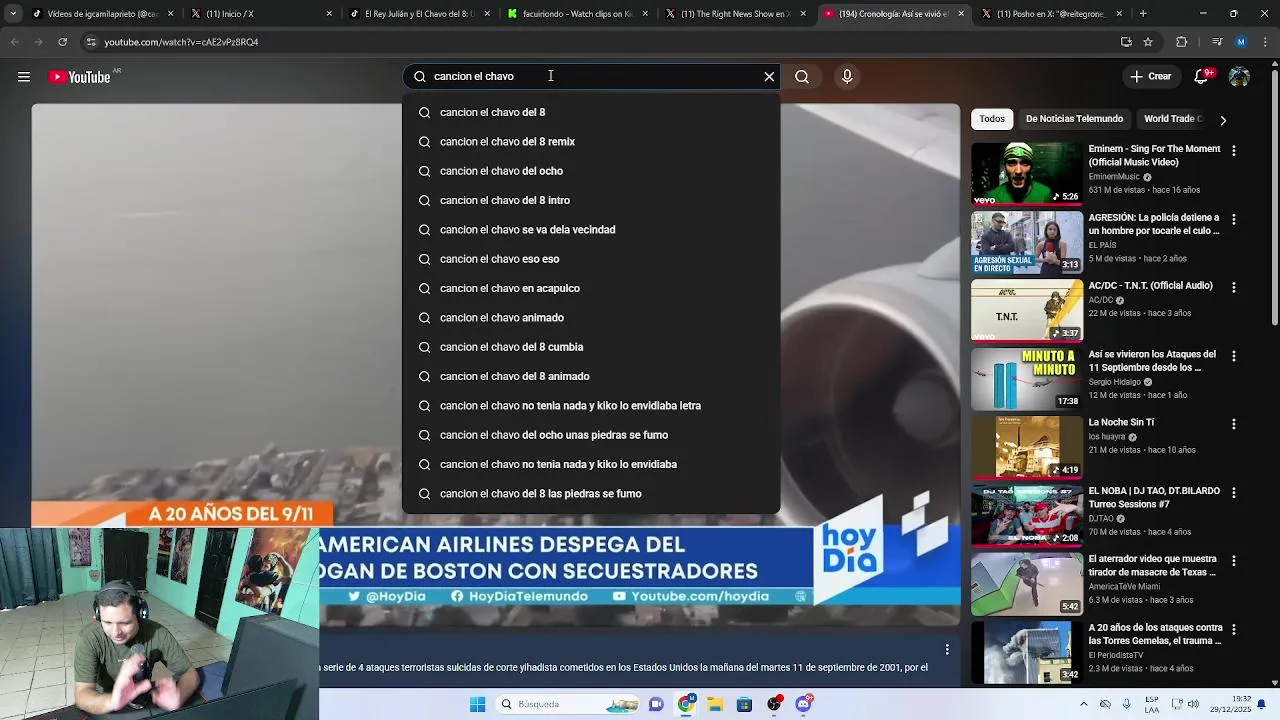This screenshot has width=1280, height=720.
Task: Open options for 'Así se vivieron los Ataques'
Action: (x=1233, y=356)
